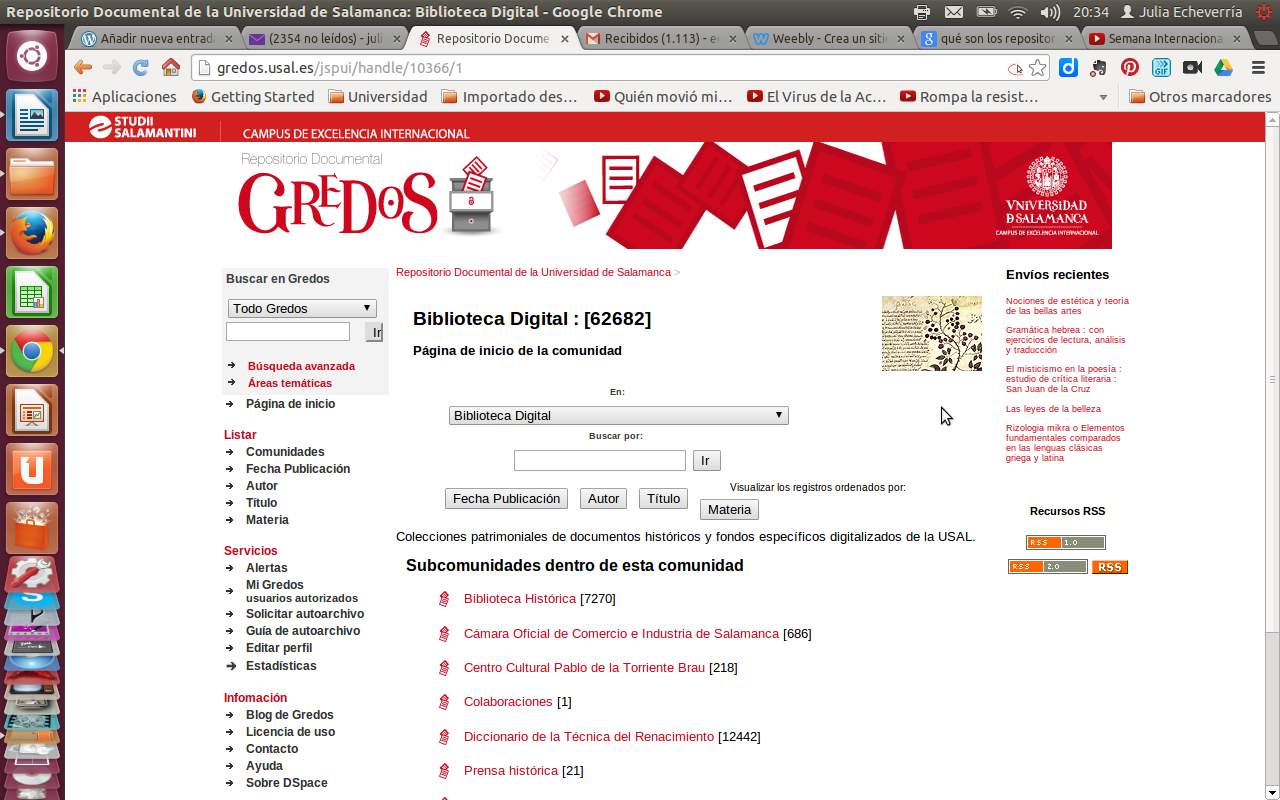Image resolution: width=1280 pixels, height=800 pixels.
Task: Open the Evernote extension icon
Action: coord(1098,68)
